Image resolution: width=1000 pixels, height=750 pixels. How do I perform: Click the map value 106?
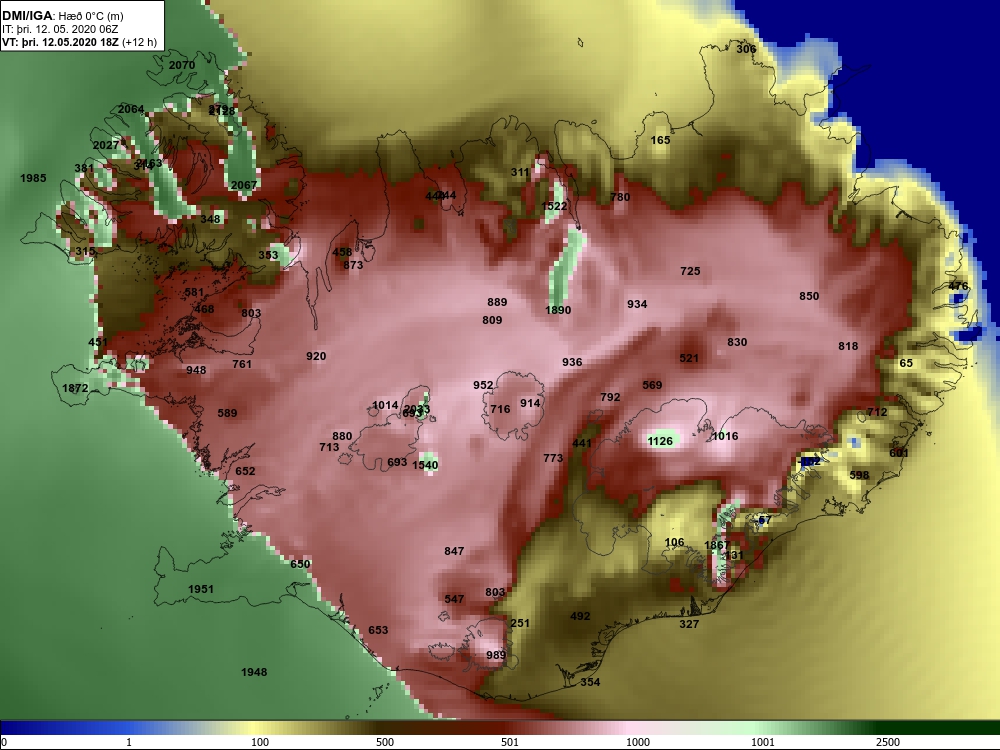(675, 542)
